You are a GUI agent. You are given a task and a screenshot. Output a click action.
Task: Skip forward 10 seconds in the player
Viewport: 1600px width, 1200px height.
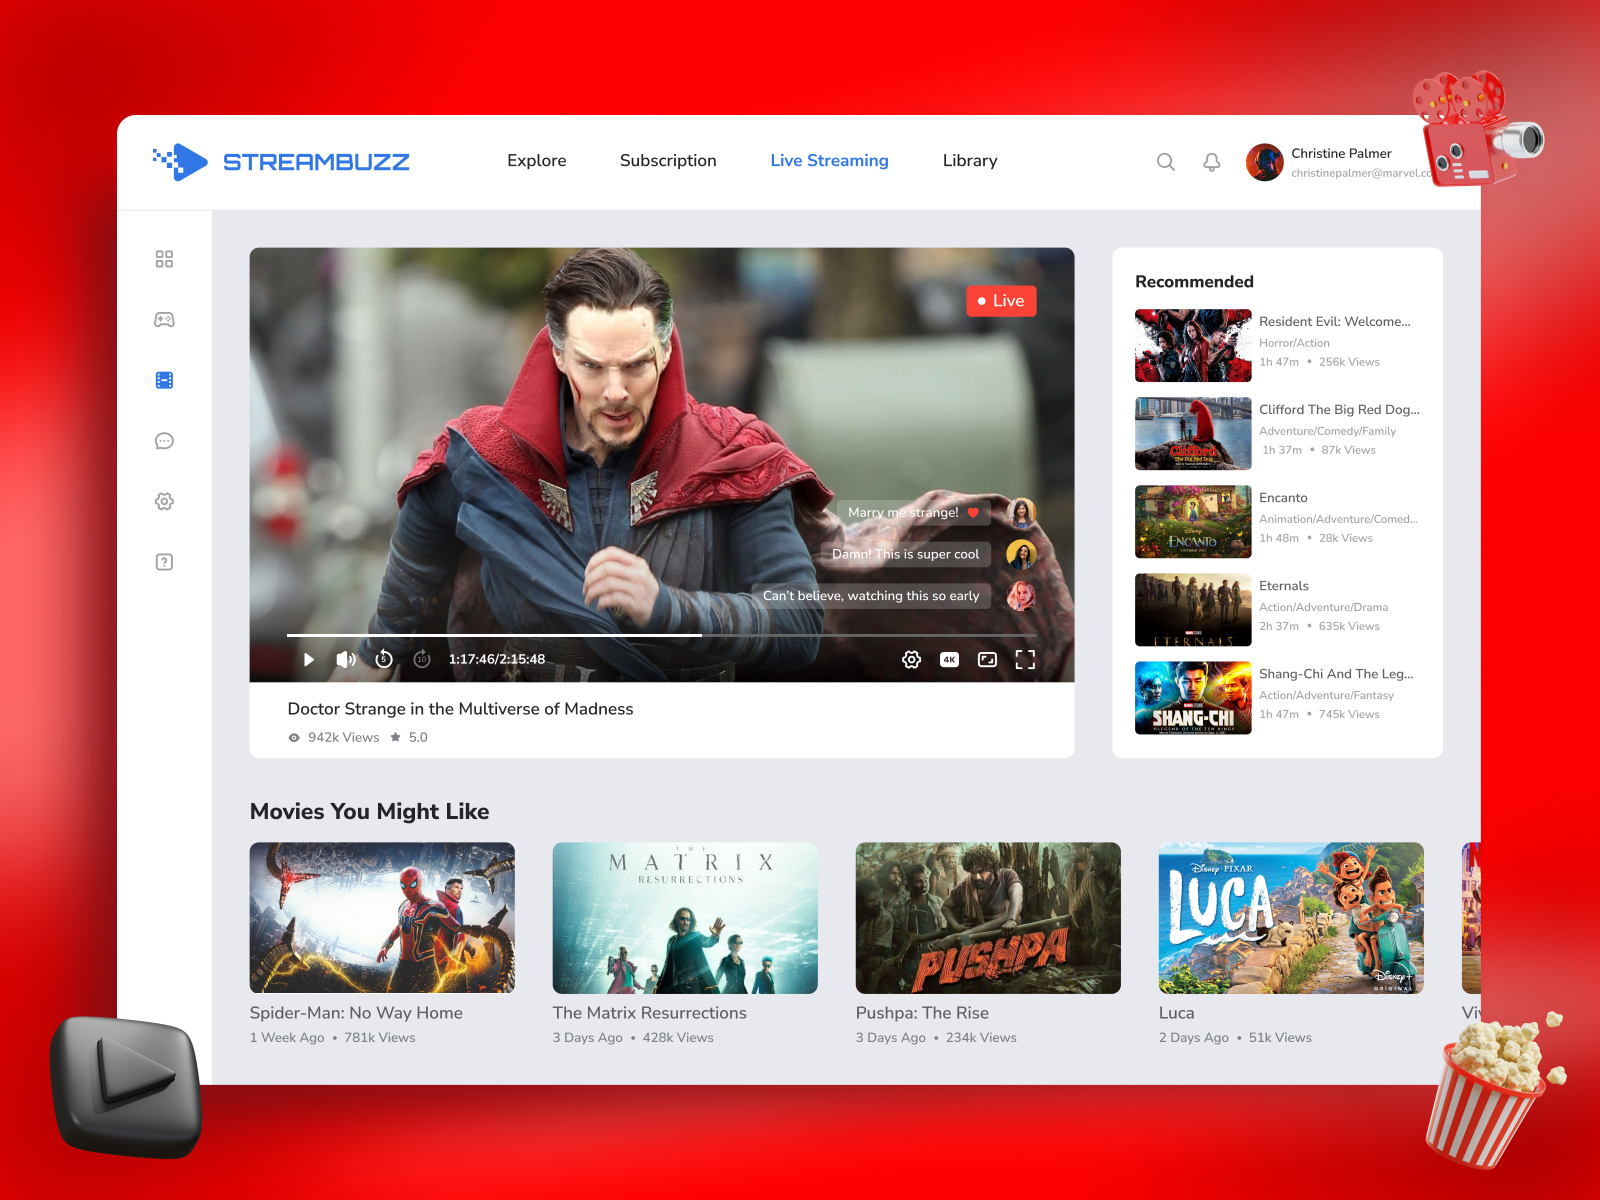[422, 659]
